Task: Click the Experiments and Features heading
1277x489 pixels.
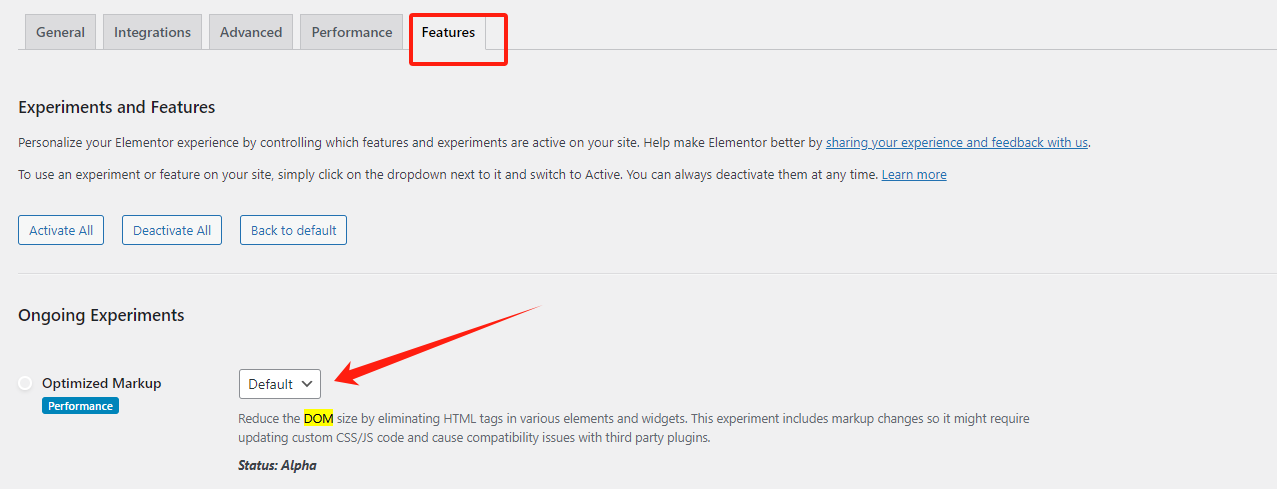Action: (117, 107)
